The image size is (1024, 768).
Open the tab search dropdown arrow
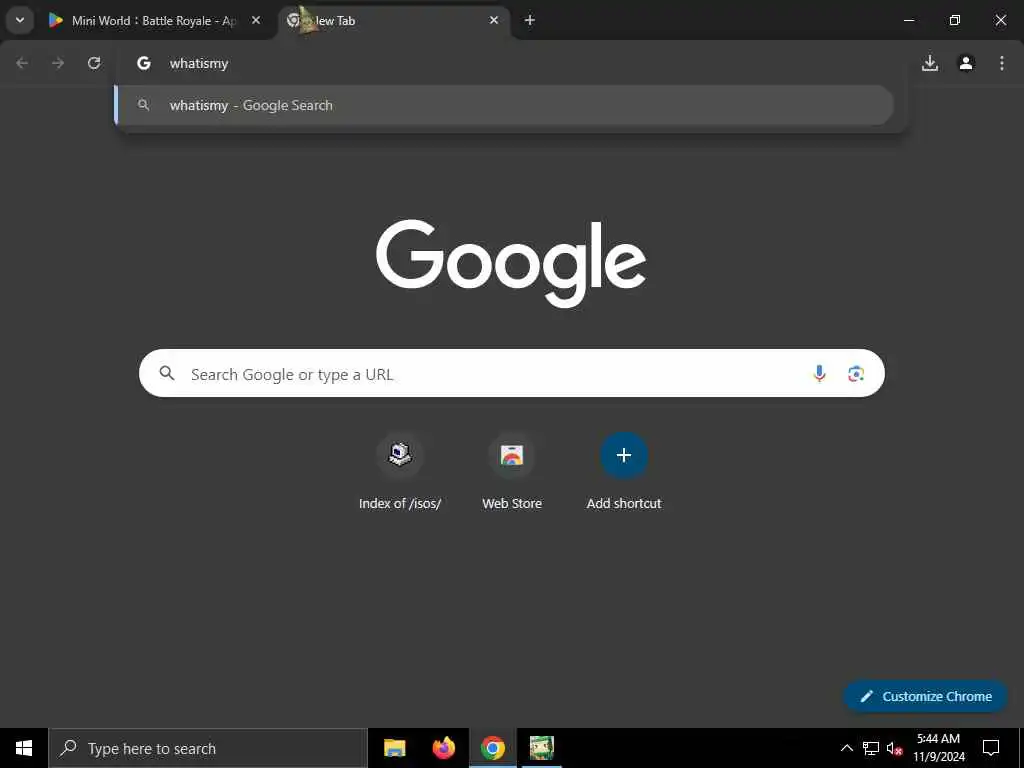click(20, 20)
